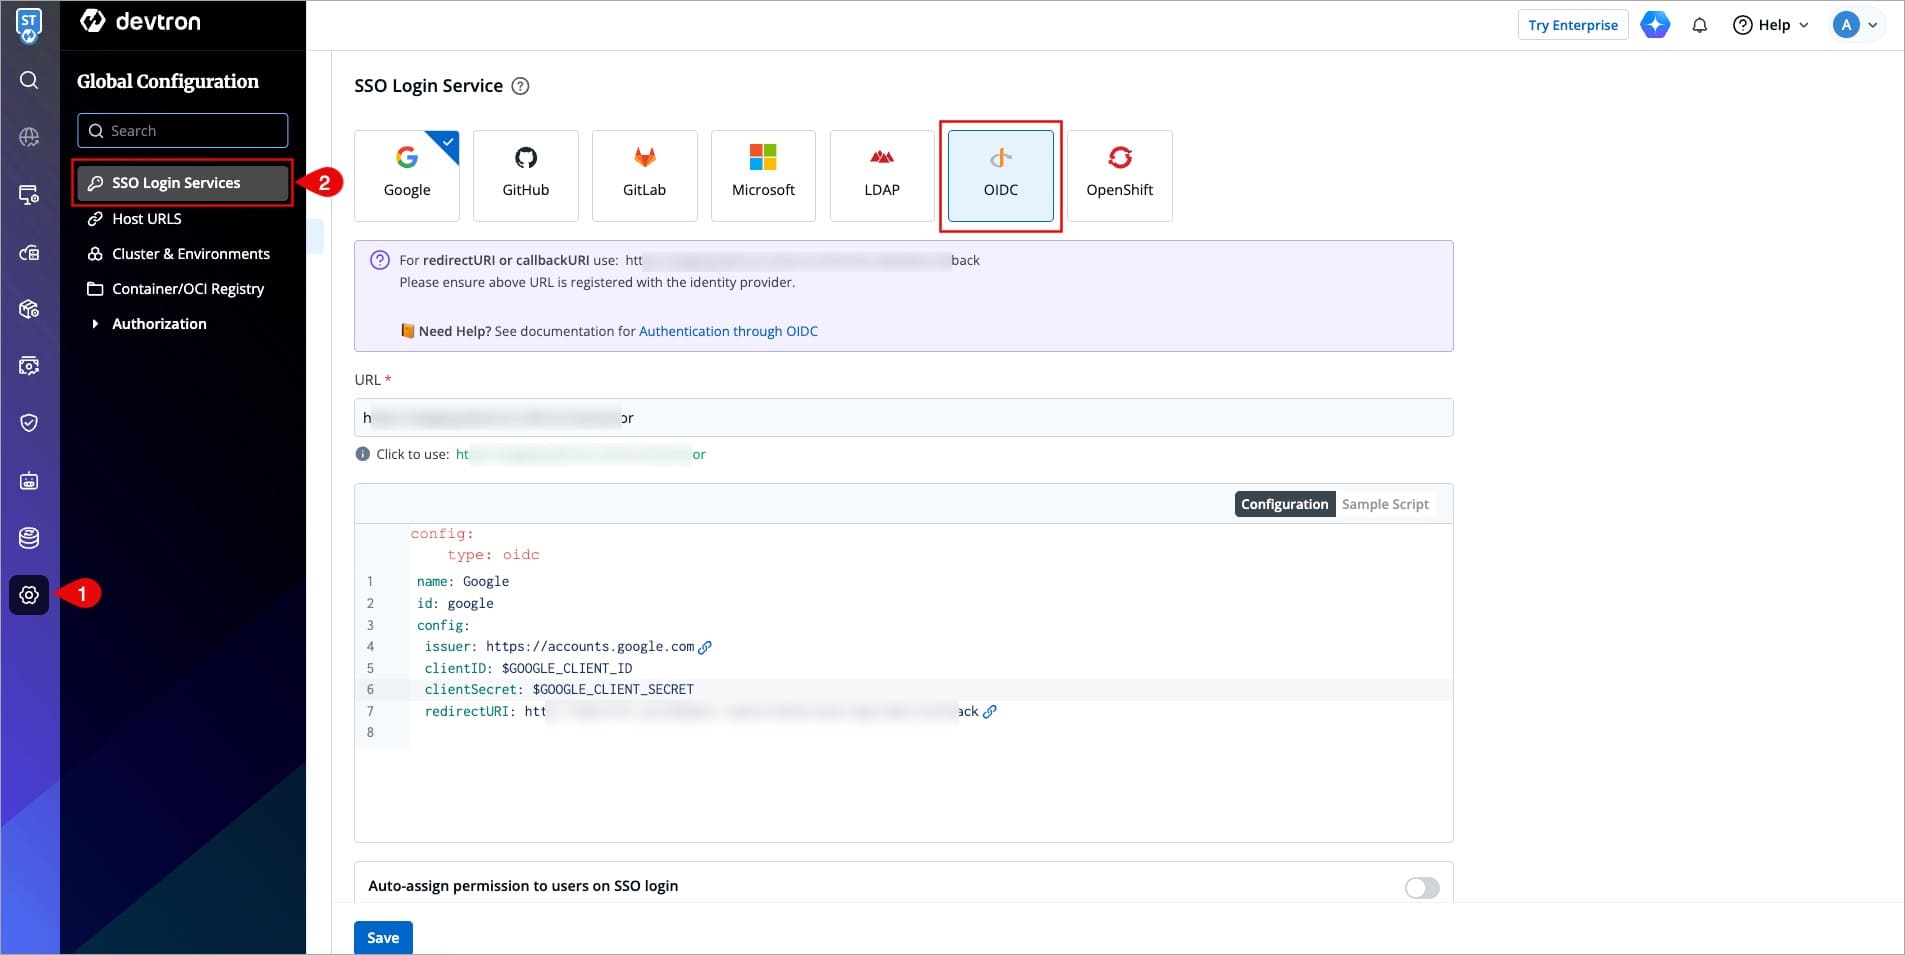Open the user profile avatar dropdown
This screenshot has height=955, width=1905.
click(x=1855, y=25)
